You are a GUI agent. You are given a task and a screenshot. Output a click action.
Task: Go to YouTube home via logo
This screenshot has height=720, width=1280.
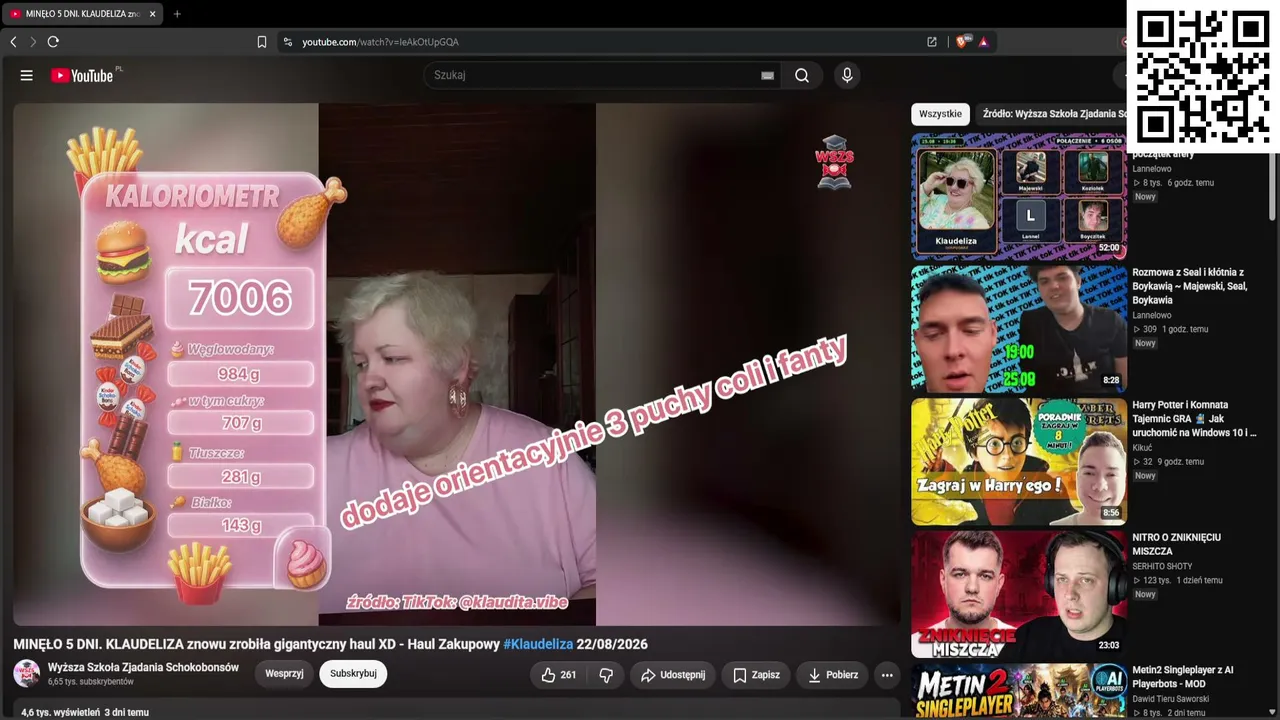pos(83,75)
